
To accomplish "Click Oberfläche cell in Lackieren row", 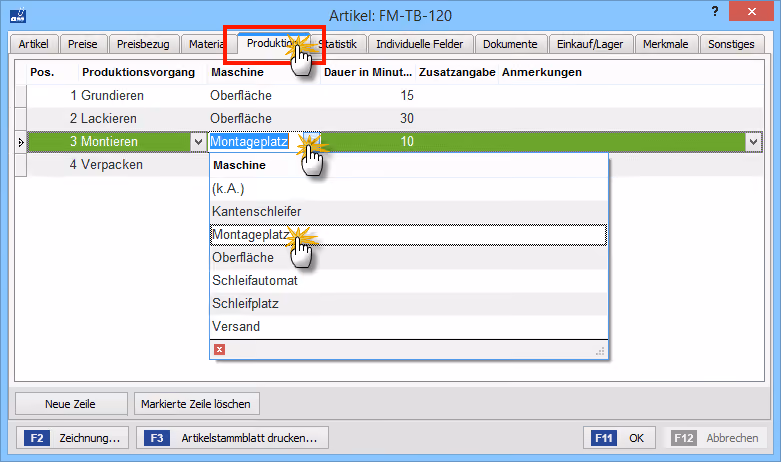I will [x=264, y=118].
